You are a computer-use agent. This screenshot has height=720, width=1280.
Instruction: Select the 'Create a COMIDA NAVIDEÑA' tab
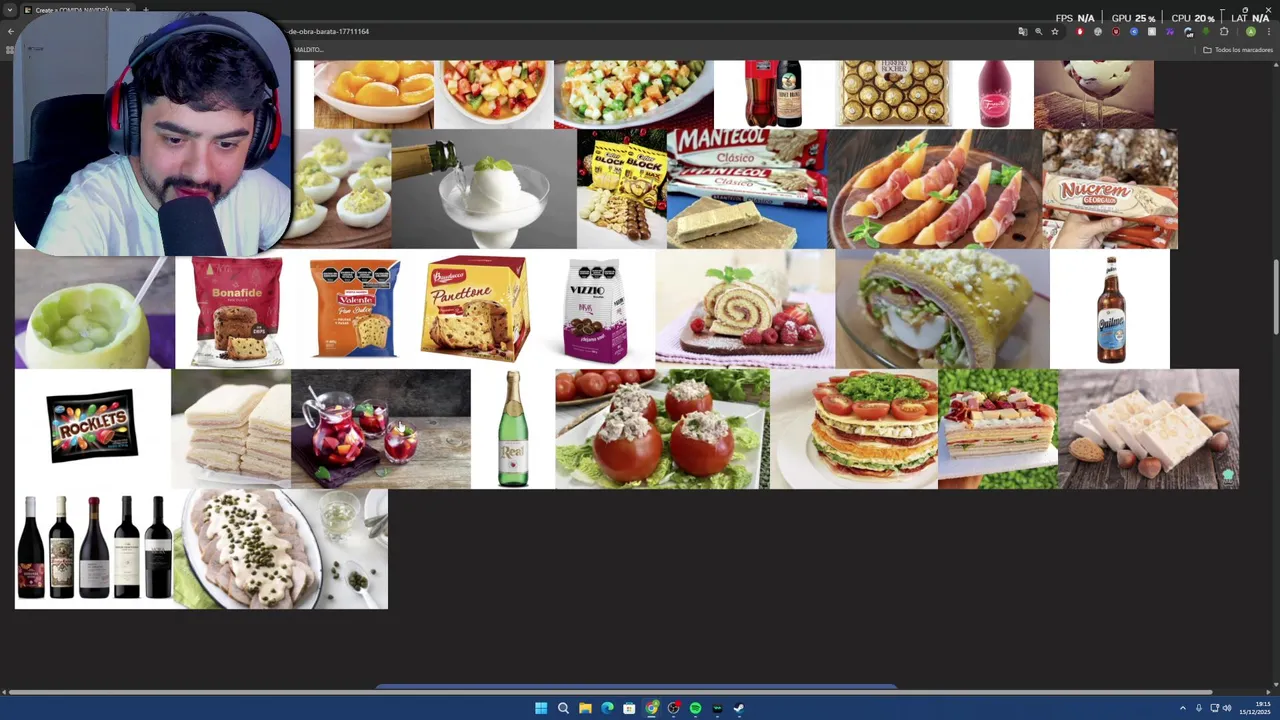77,10
